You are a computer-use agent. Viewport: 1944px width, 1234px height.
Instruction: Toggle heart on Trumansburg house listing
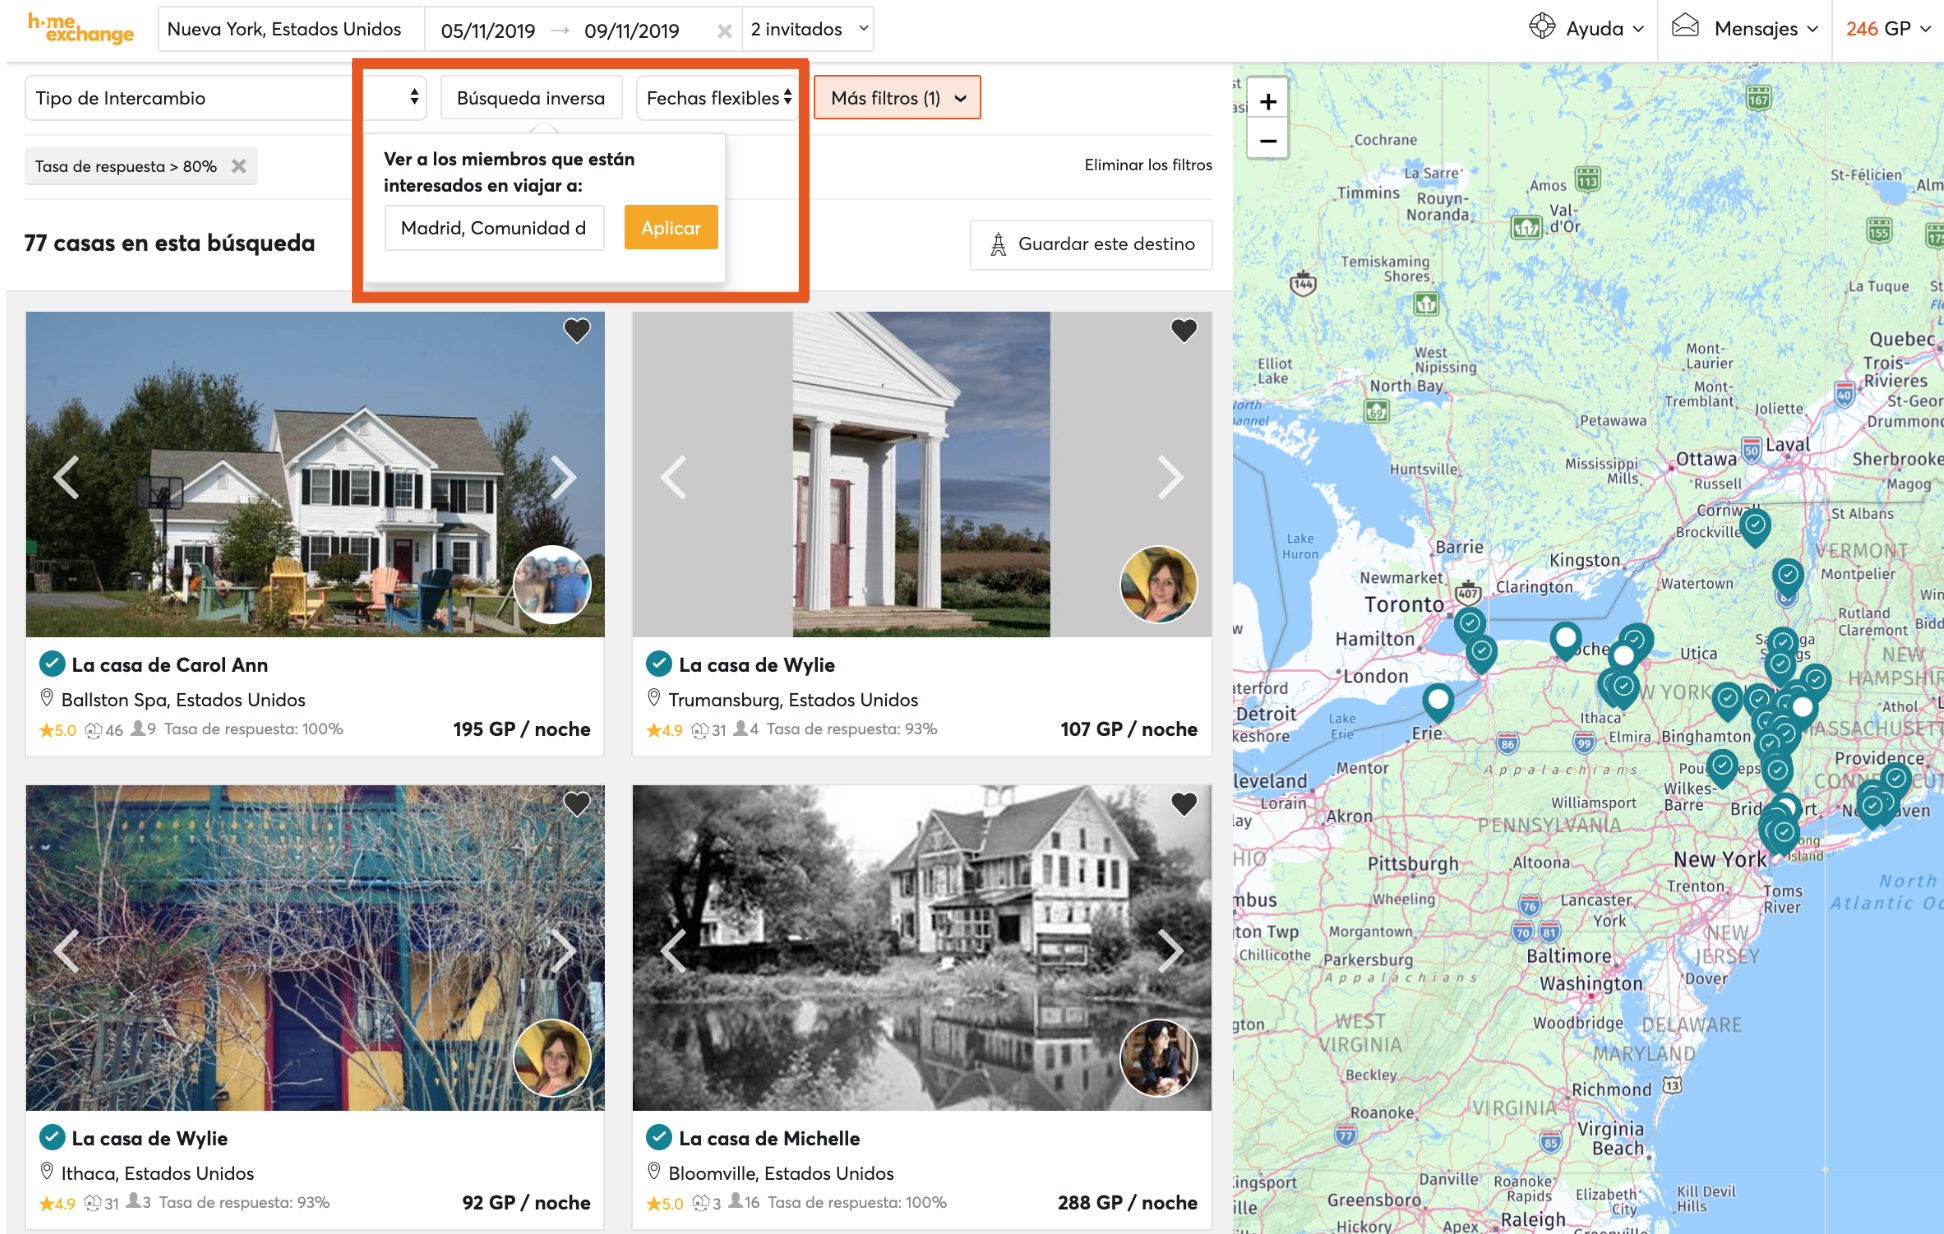click(x=1184, y=330)
